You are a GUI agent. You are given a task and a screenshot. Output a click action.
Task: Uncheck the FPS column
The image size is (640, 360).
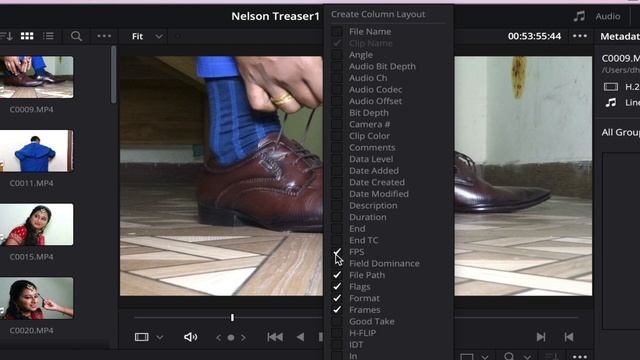pos(337,252)
